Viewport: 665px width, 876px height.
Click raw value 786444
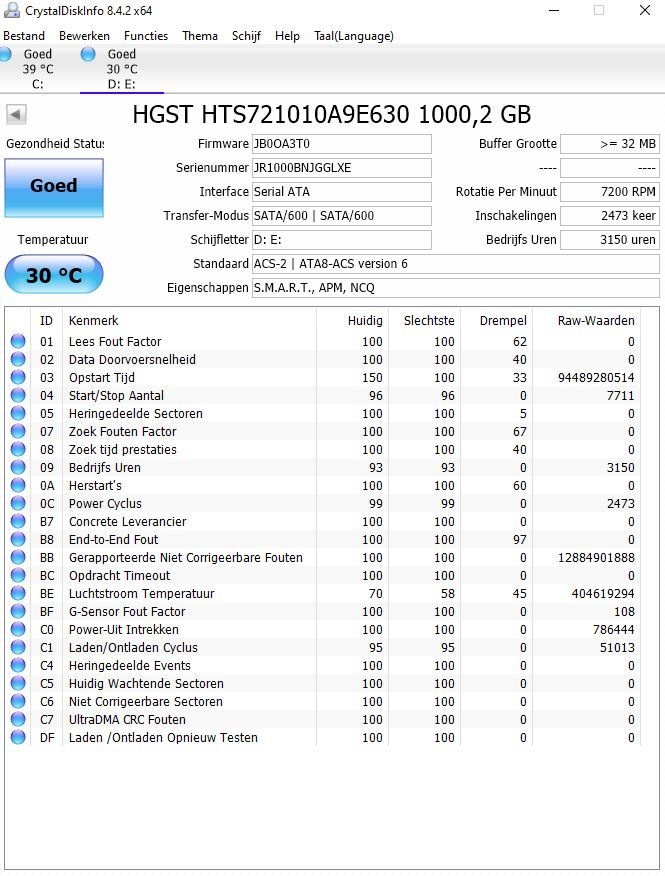click(614, 630)
